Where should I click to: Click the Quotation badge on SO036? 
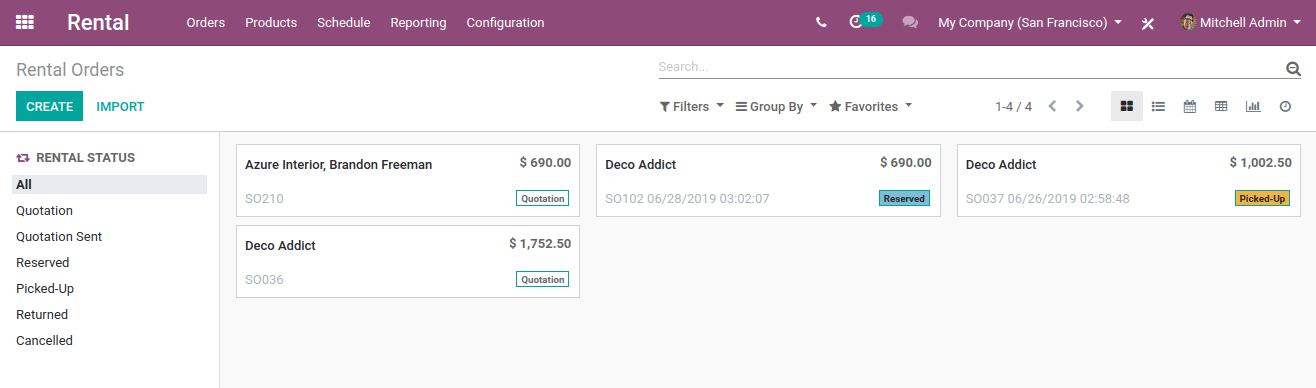[543, 279]
